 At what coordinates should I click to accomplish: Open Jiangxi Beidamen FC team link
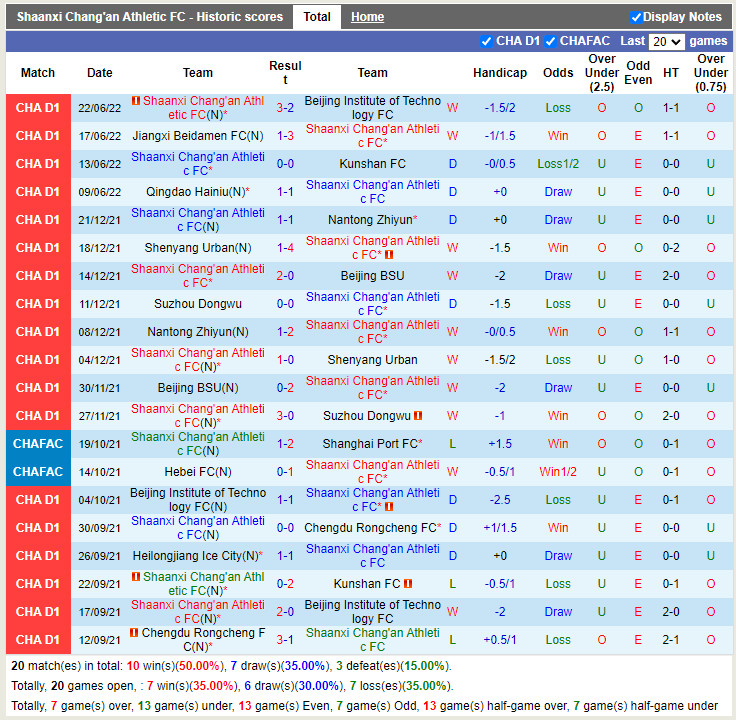pyautogui.click(x=198, y=136)
